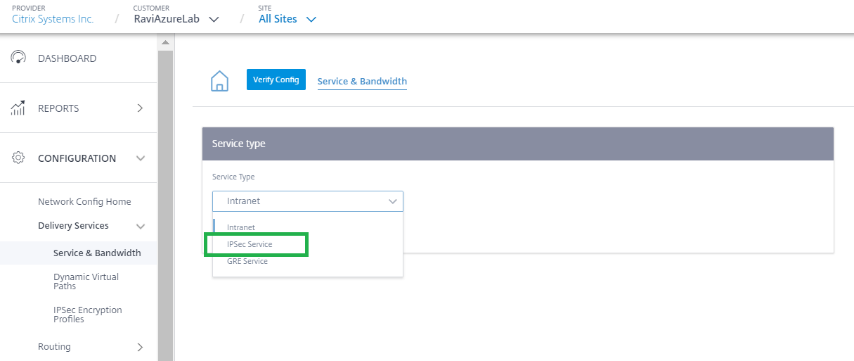Image resolution: width=854 pixels, height=361 pixels.
Task: Collapse Delivery Services chevron
Action: 141,226
